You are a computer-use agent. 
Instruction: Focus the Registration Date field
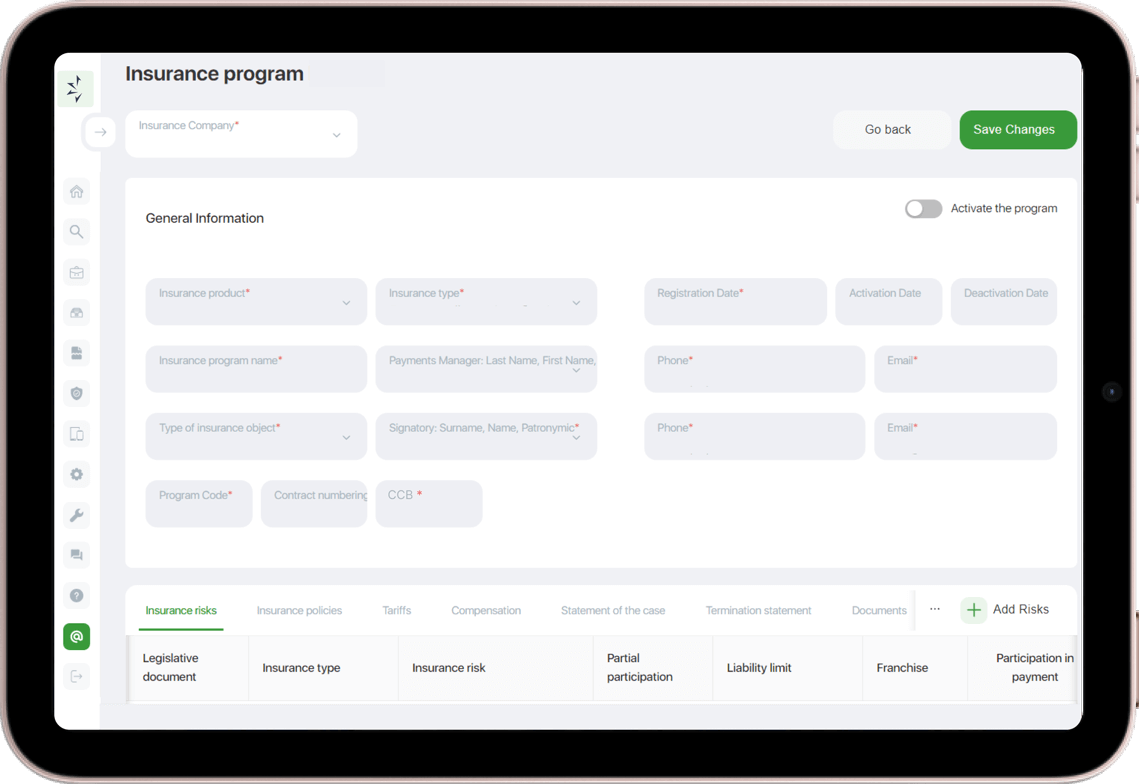[735, 302]
